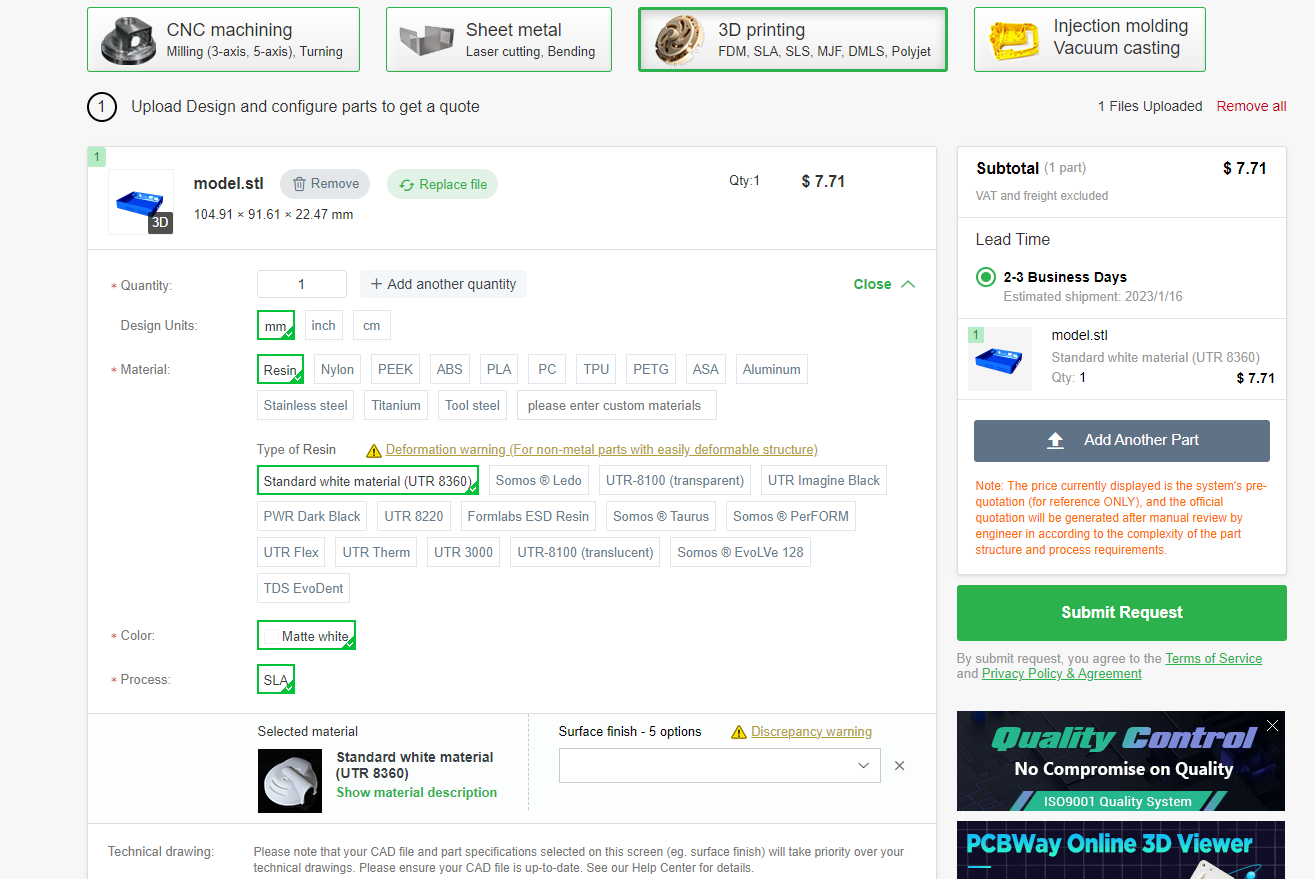Select Somos Taurus resin
The height and width of the screenshot is (879, 1315).
(661, 517)
